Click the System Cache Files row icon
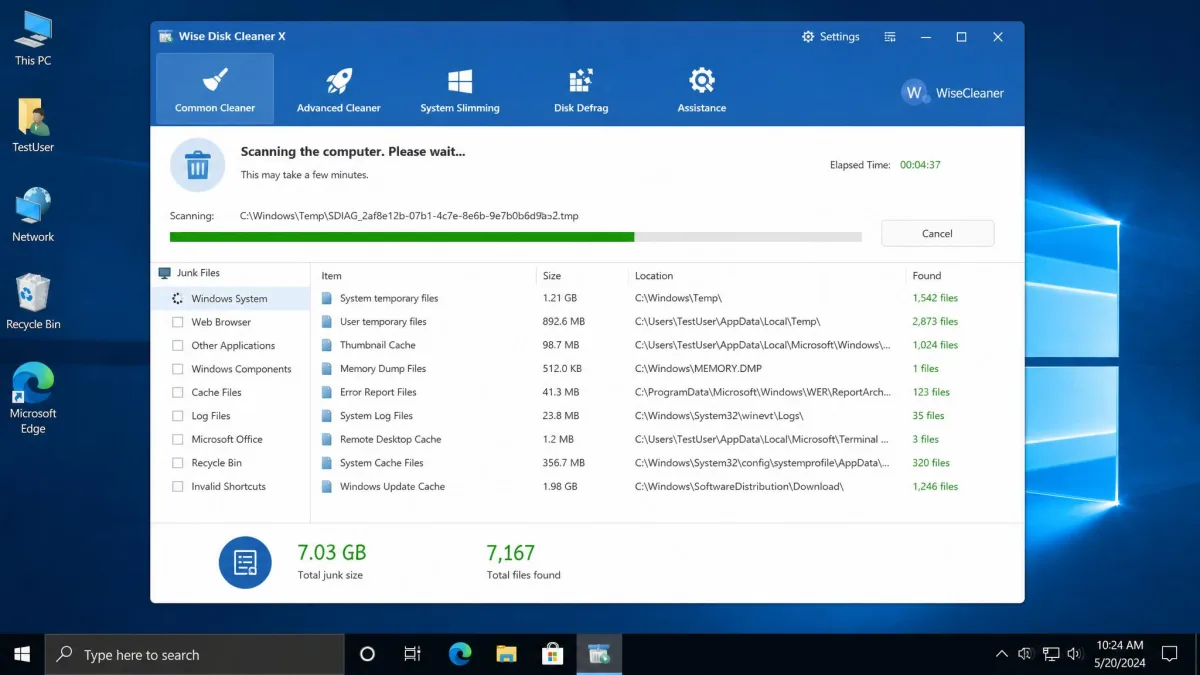 click(x=327, y=463)
